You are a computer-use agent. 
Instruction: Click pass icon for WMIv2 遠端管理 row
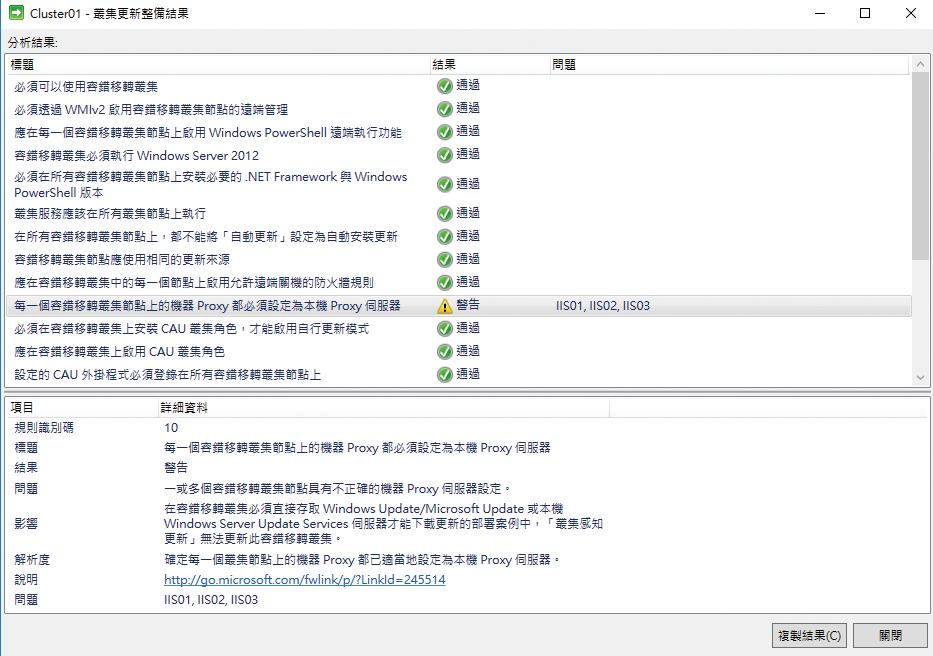[444, 110]
